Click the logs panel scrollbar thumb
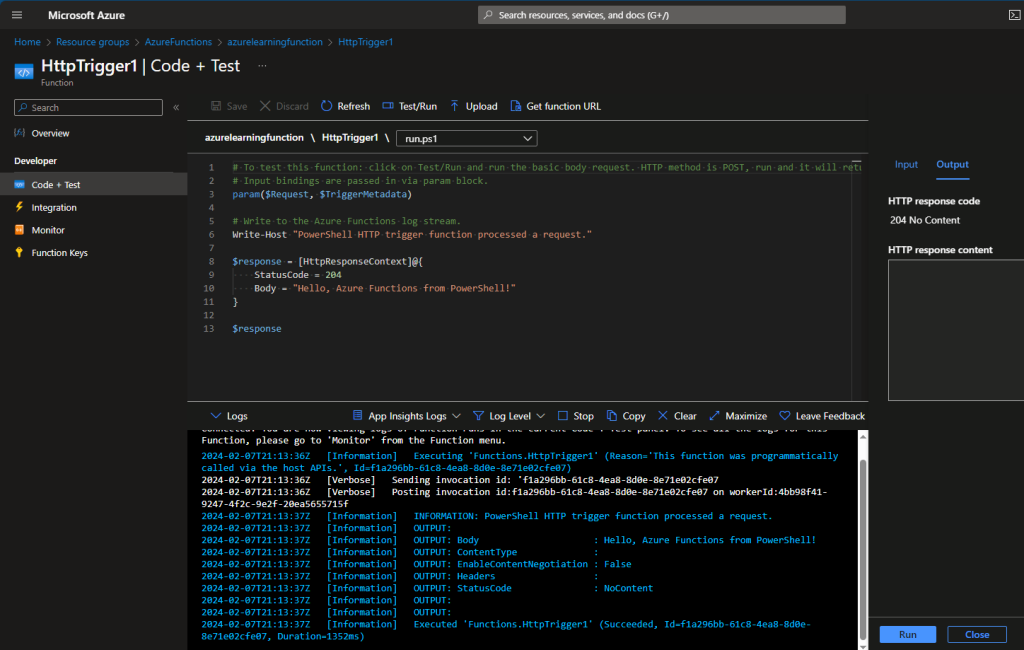Viewport: 1024px width, 650px height. (x=863, y=549)
